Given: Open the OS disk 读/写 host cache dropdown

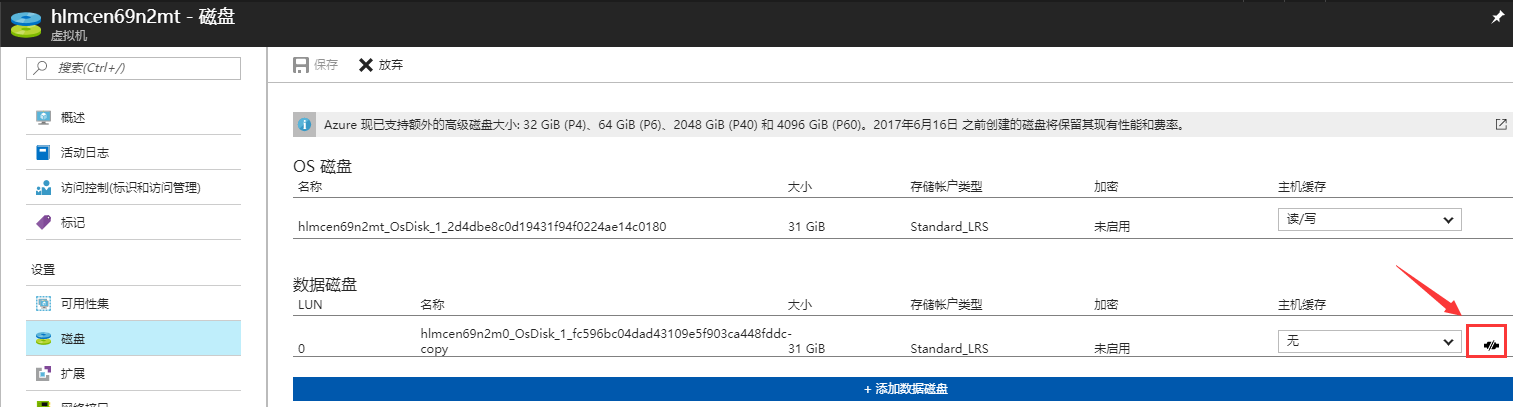Looking at the screenshot, I should [1369, 220].
